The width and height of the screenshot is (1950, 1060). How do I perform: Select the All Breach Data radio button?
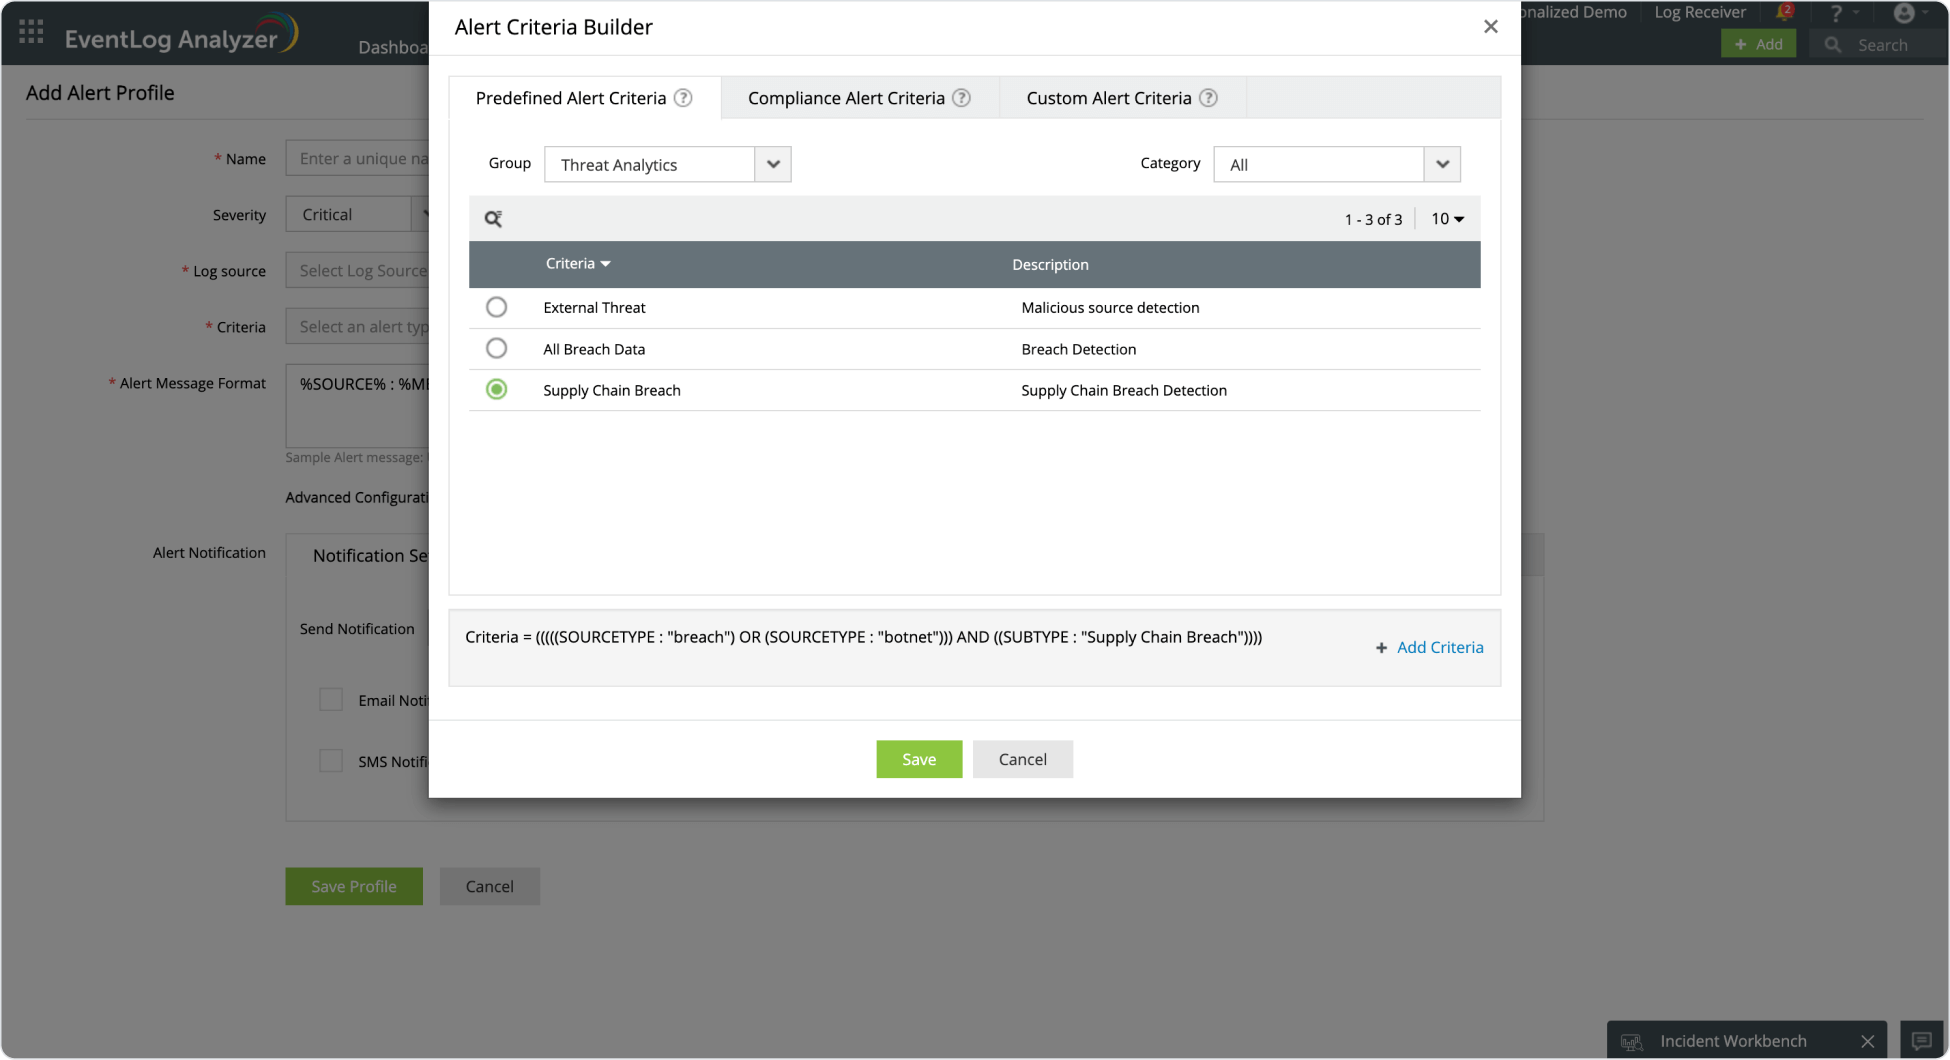coord(497,348)
